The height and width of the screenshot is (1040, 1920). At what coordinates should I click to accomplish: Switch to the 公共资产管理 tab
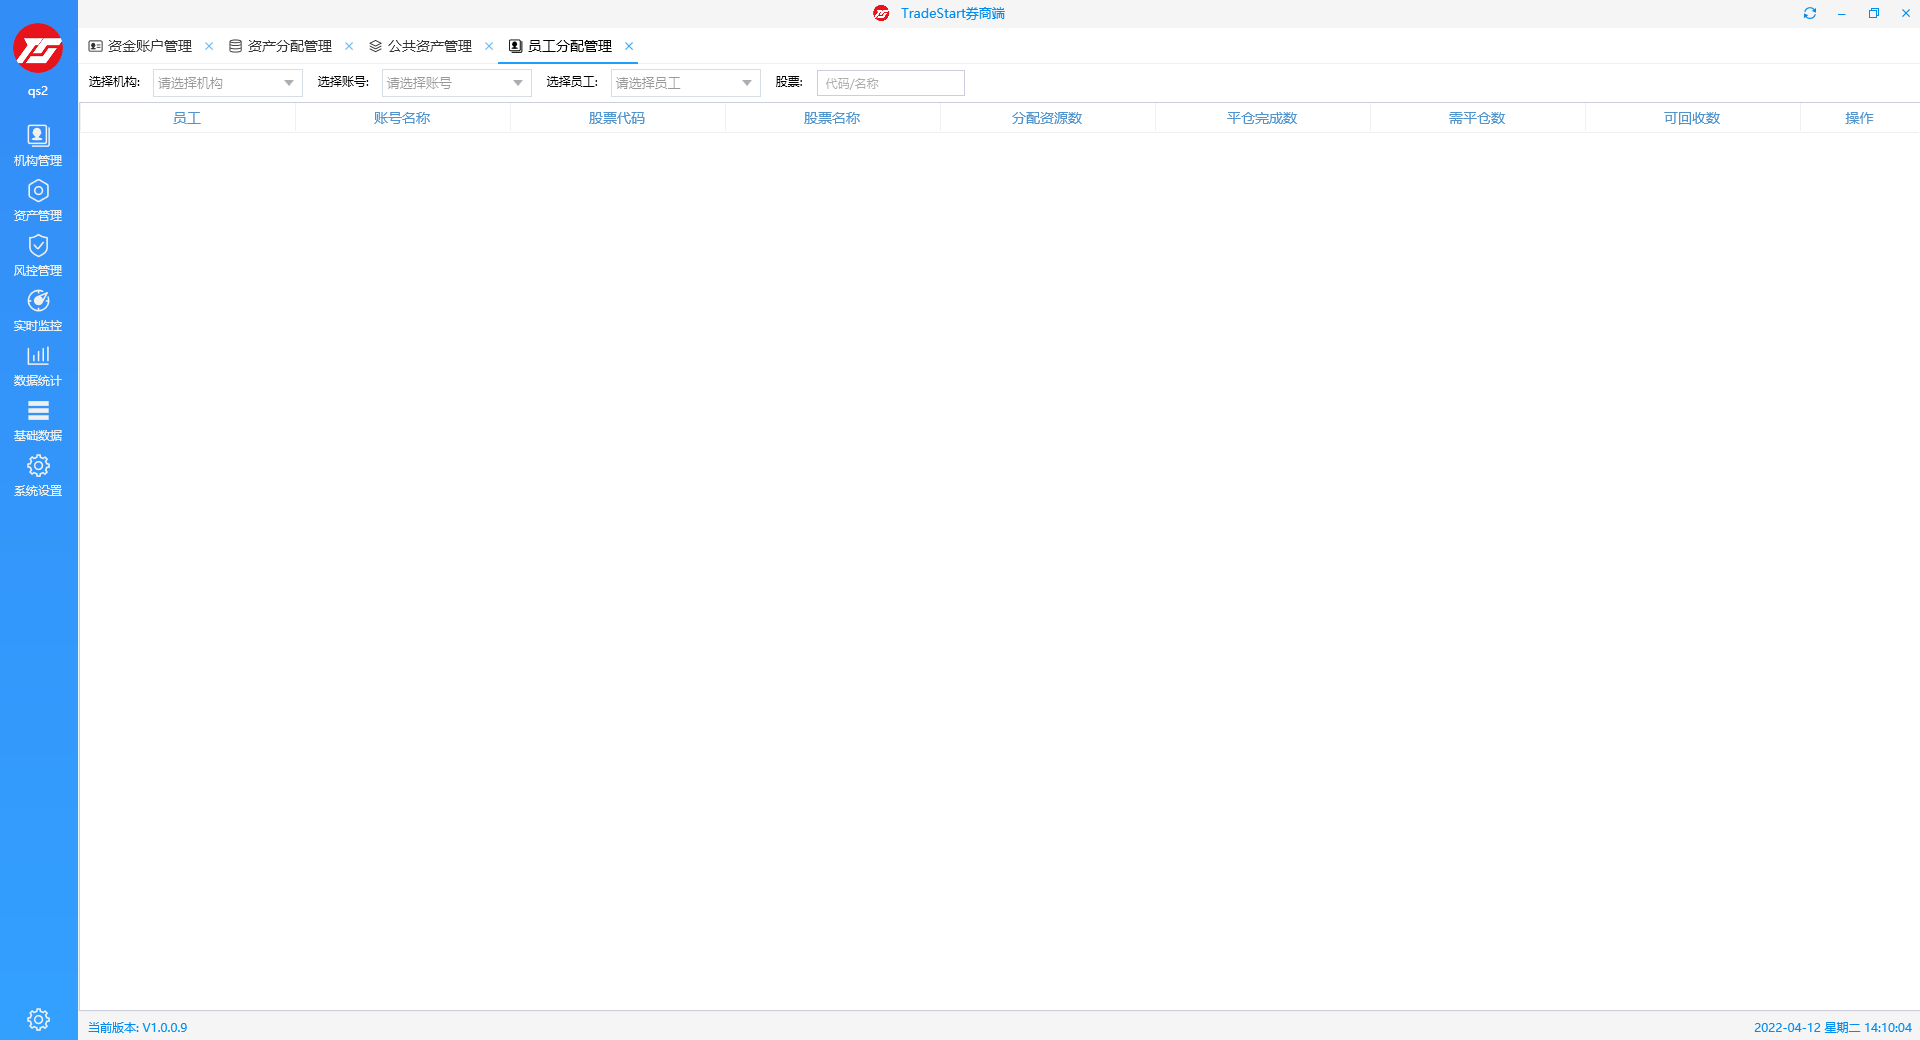(x=429, y=46)
